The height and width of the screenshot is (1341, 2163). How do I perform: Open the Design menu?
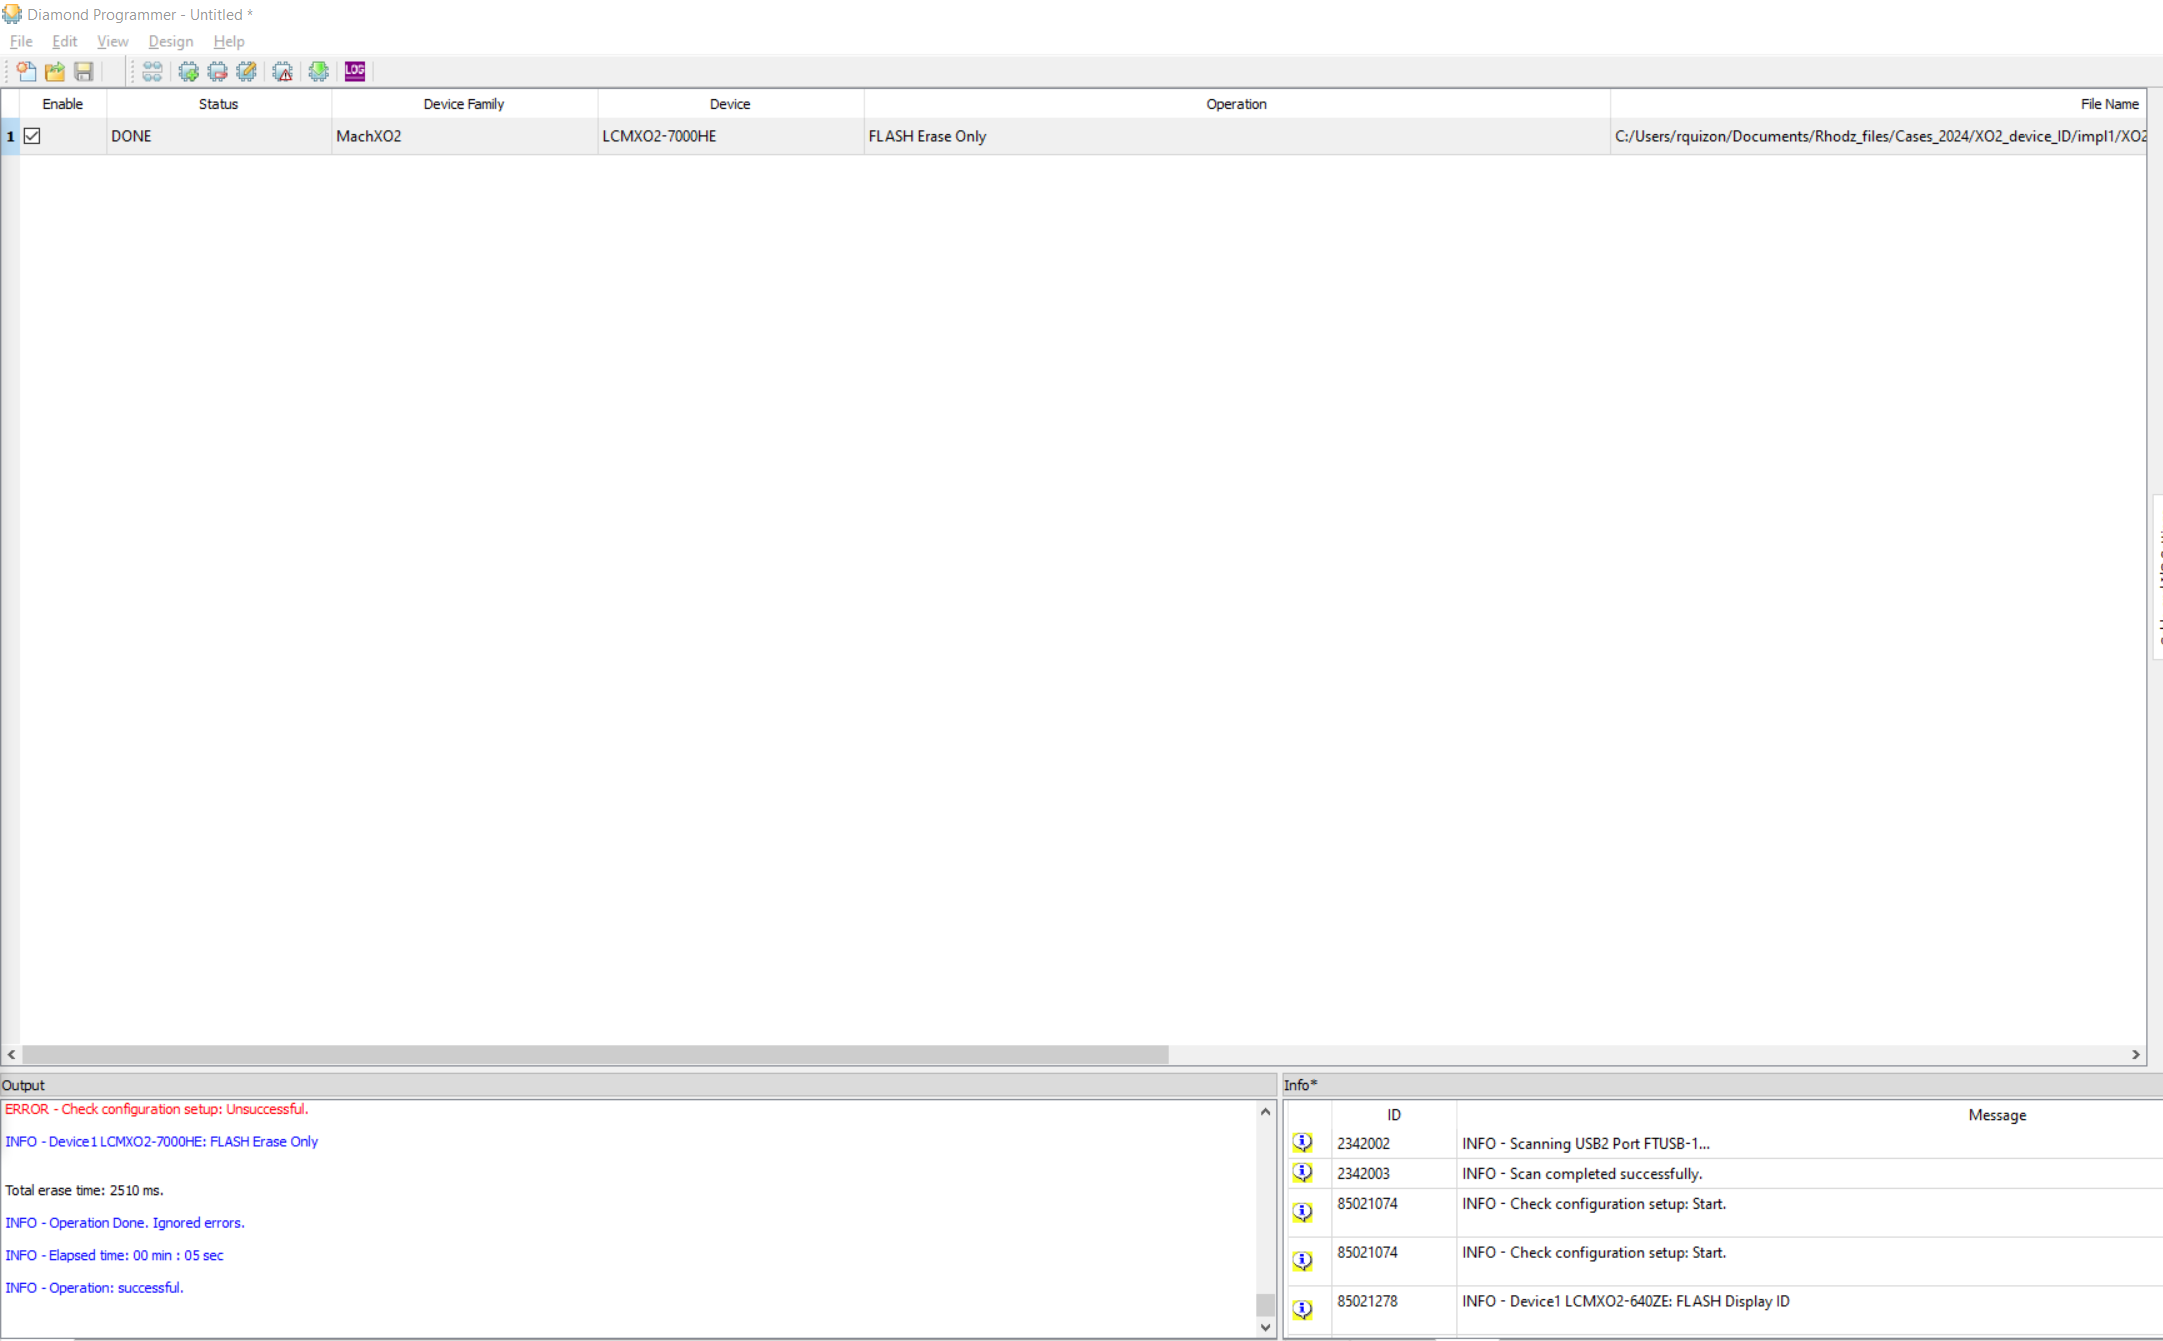click(x=170, y=41)
